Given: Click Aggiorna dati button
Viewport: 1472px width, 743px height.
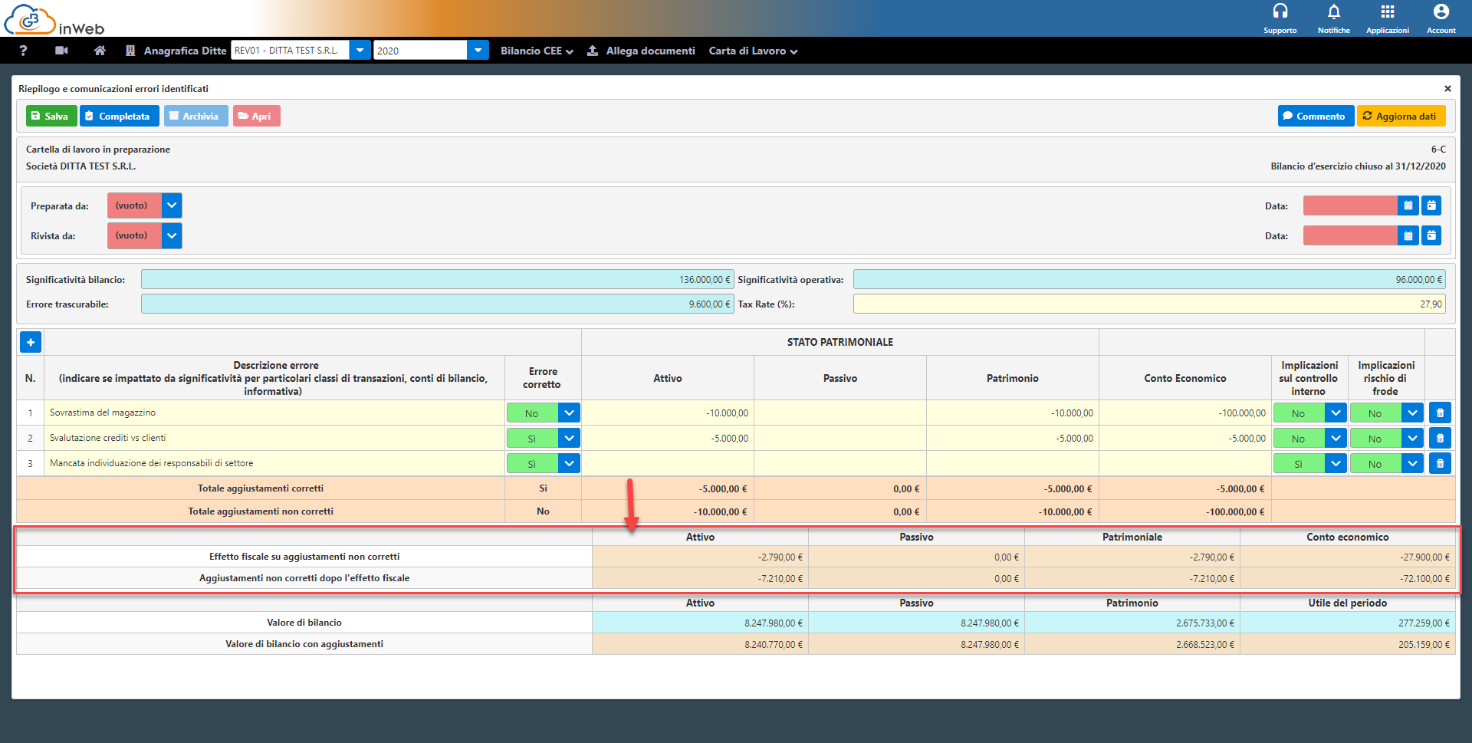Looking at the screenshot, I should (1401, 116).
